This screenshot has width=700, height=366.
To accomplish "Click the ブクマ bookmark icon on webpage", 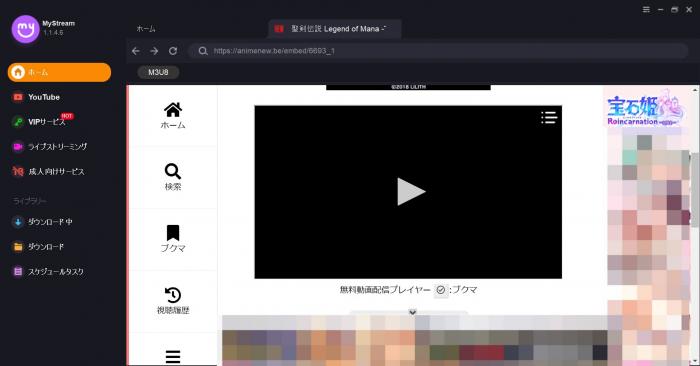I will (x=173, y=239).
